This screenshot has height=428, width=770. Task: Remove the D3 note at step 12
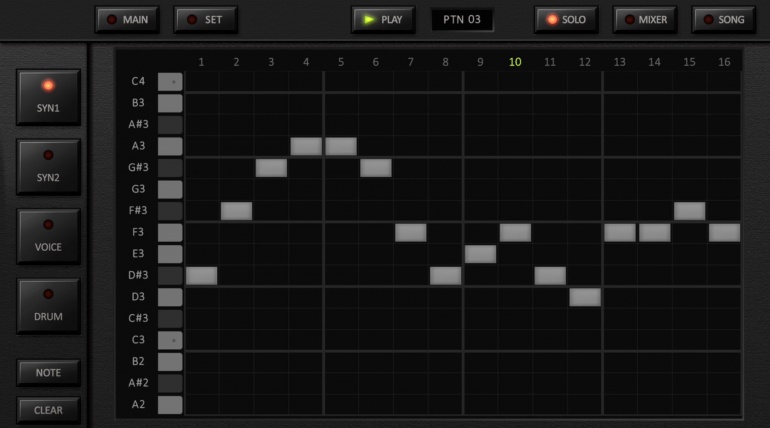[585, 297]
